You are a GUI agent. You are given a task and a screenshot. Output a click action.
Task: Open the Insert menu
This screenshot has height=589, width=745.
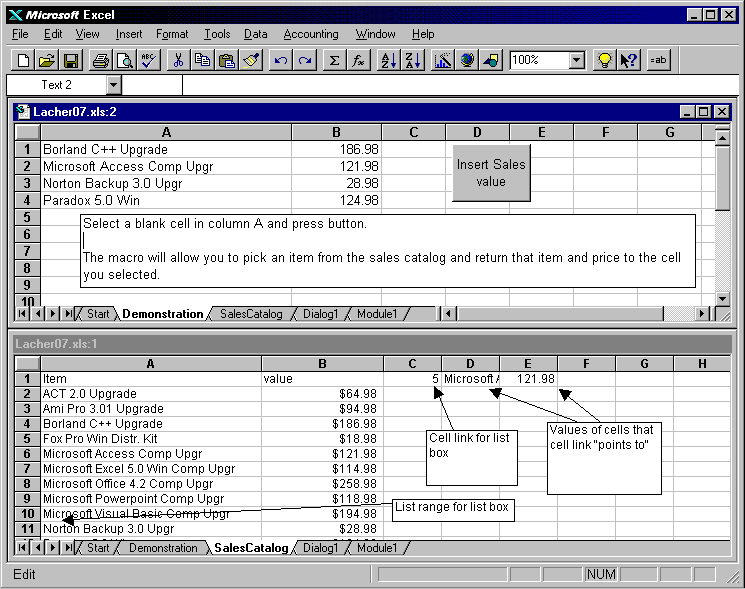pyautogui.click(x=129, y=34)
